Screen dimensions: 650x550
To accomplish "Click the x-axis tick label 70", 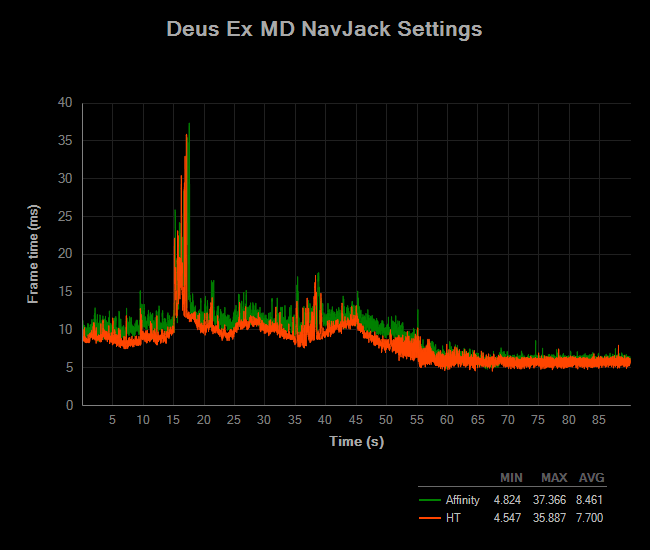I will pyautogui.click(x=508, y=420).
